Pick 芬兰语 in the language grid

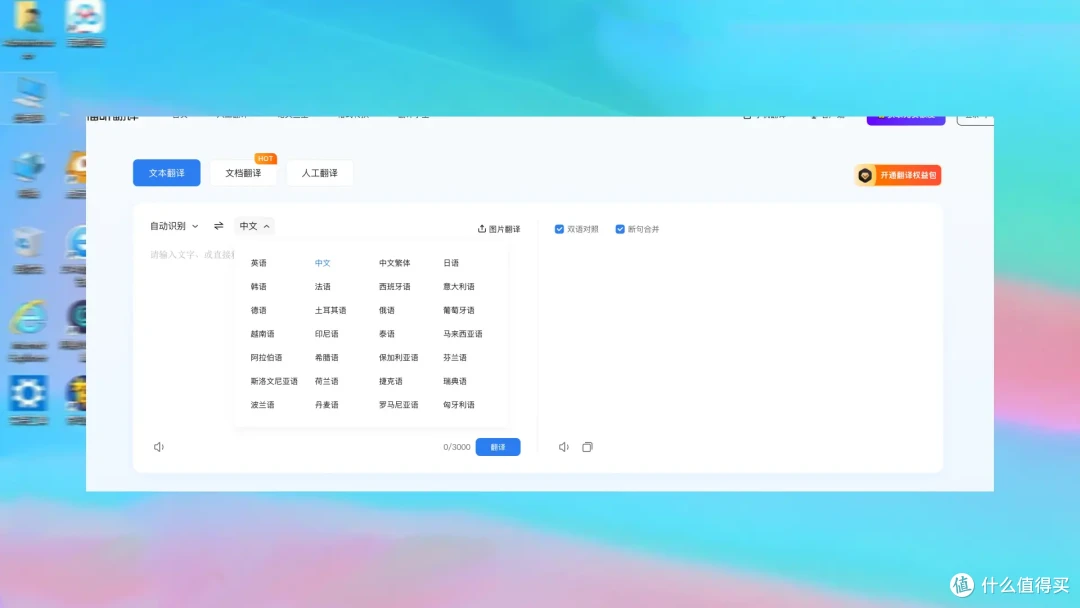(455, 358)
